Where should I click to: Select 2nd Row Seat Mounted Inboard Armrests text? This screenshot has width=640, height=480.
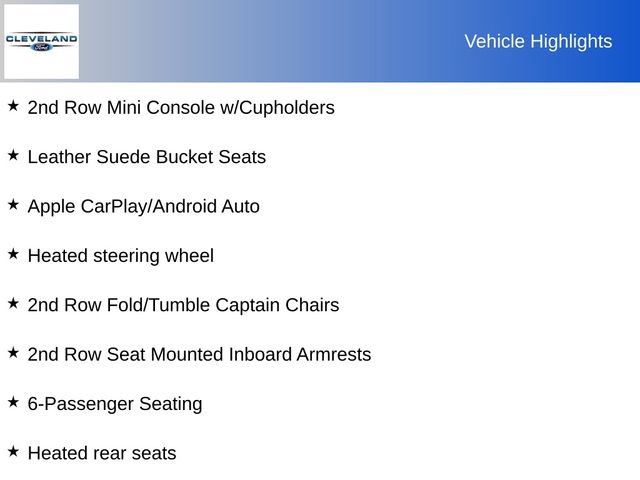pyautogui.click(x=199, y=354)
